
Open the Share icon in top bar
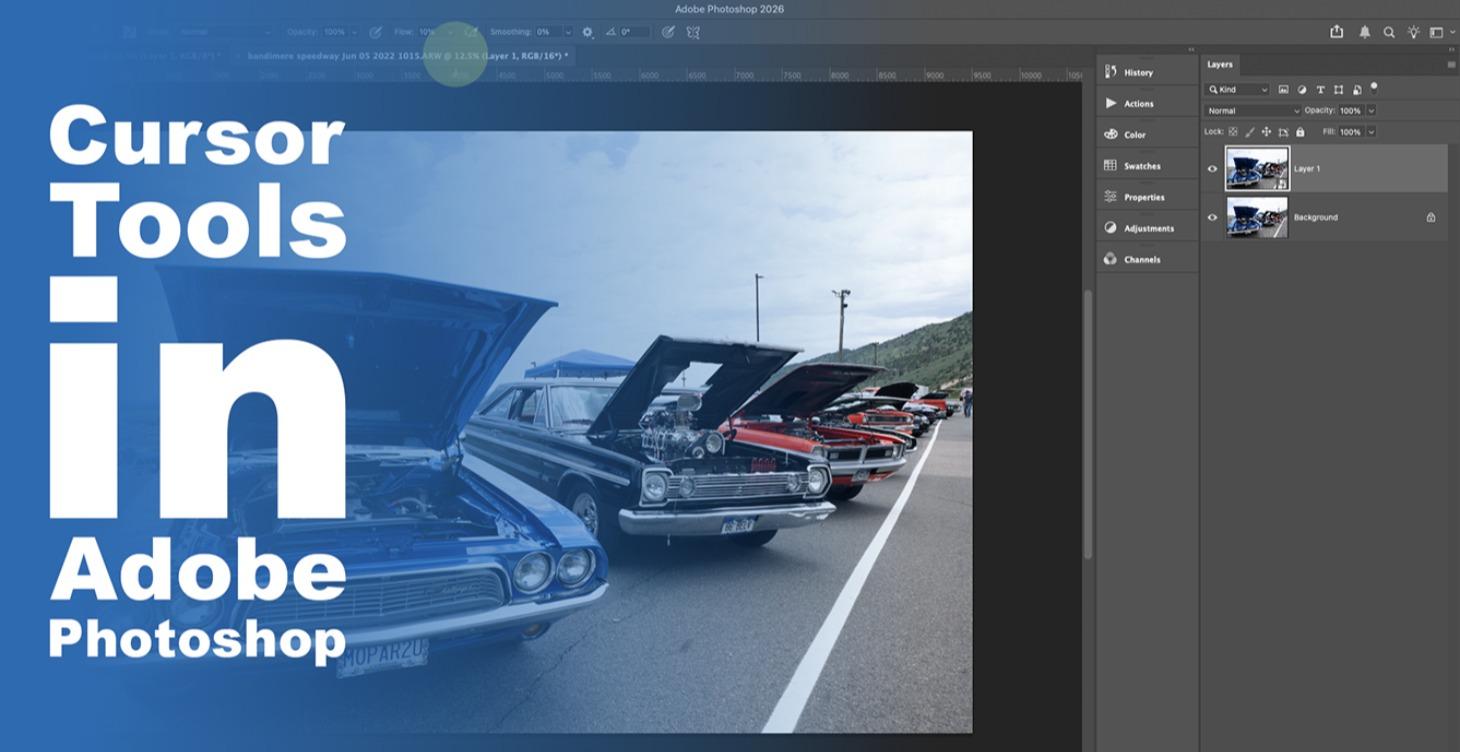tap(1336, 32)
